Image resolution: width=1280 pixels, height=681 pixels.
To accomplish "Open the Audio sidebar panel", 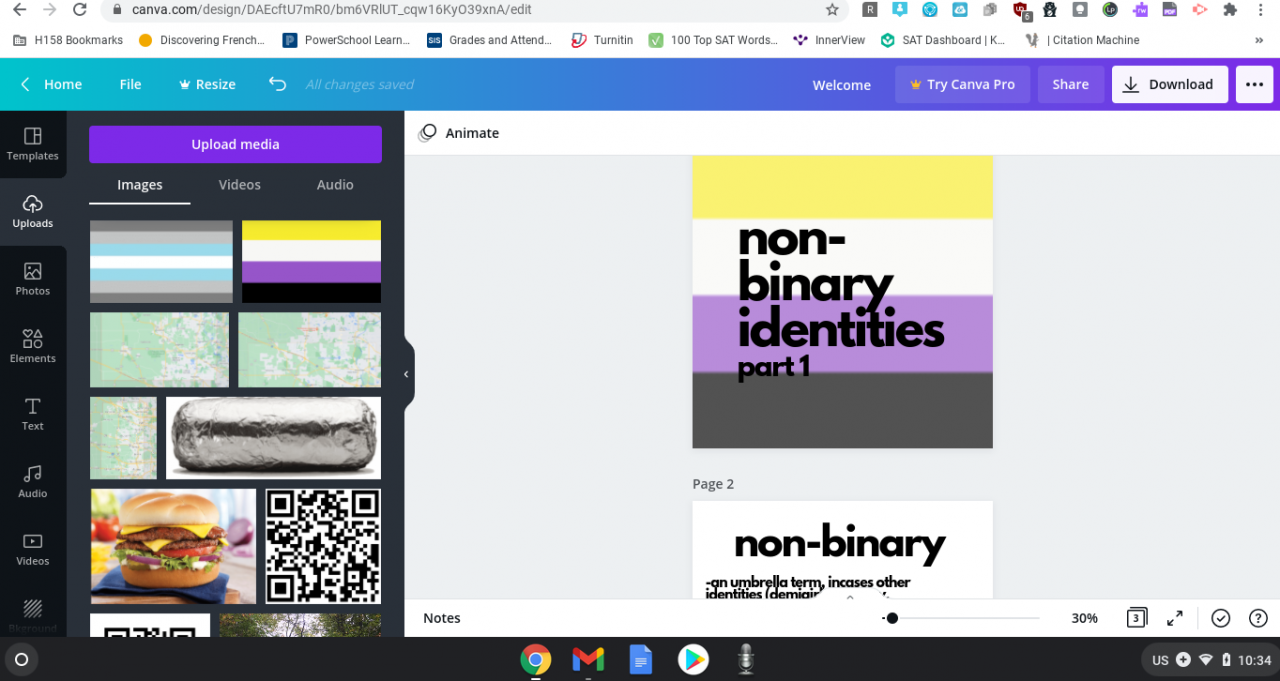I will click(x=33, y=481).
